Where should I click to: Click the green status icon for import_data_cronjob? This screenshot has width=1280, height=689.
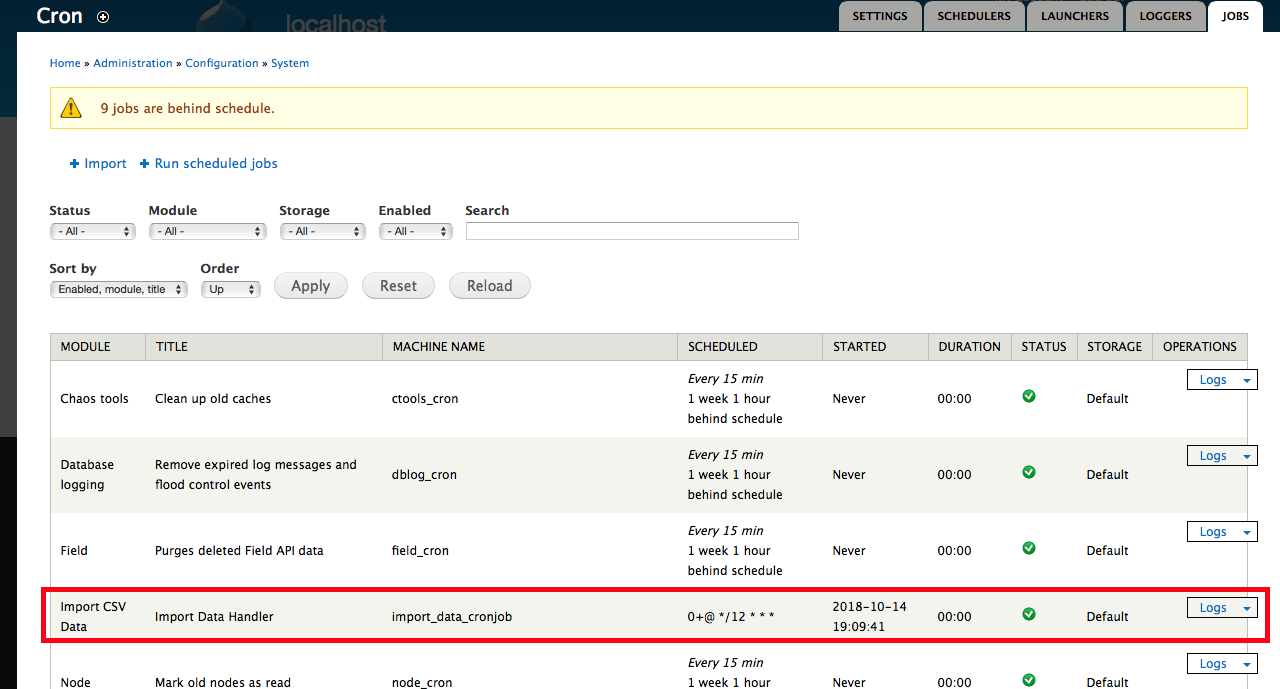(1028, 614)
